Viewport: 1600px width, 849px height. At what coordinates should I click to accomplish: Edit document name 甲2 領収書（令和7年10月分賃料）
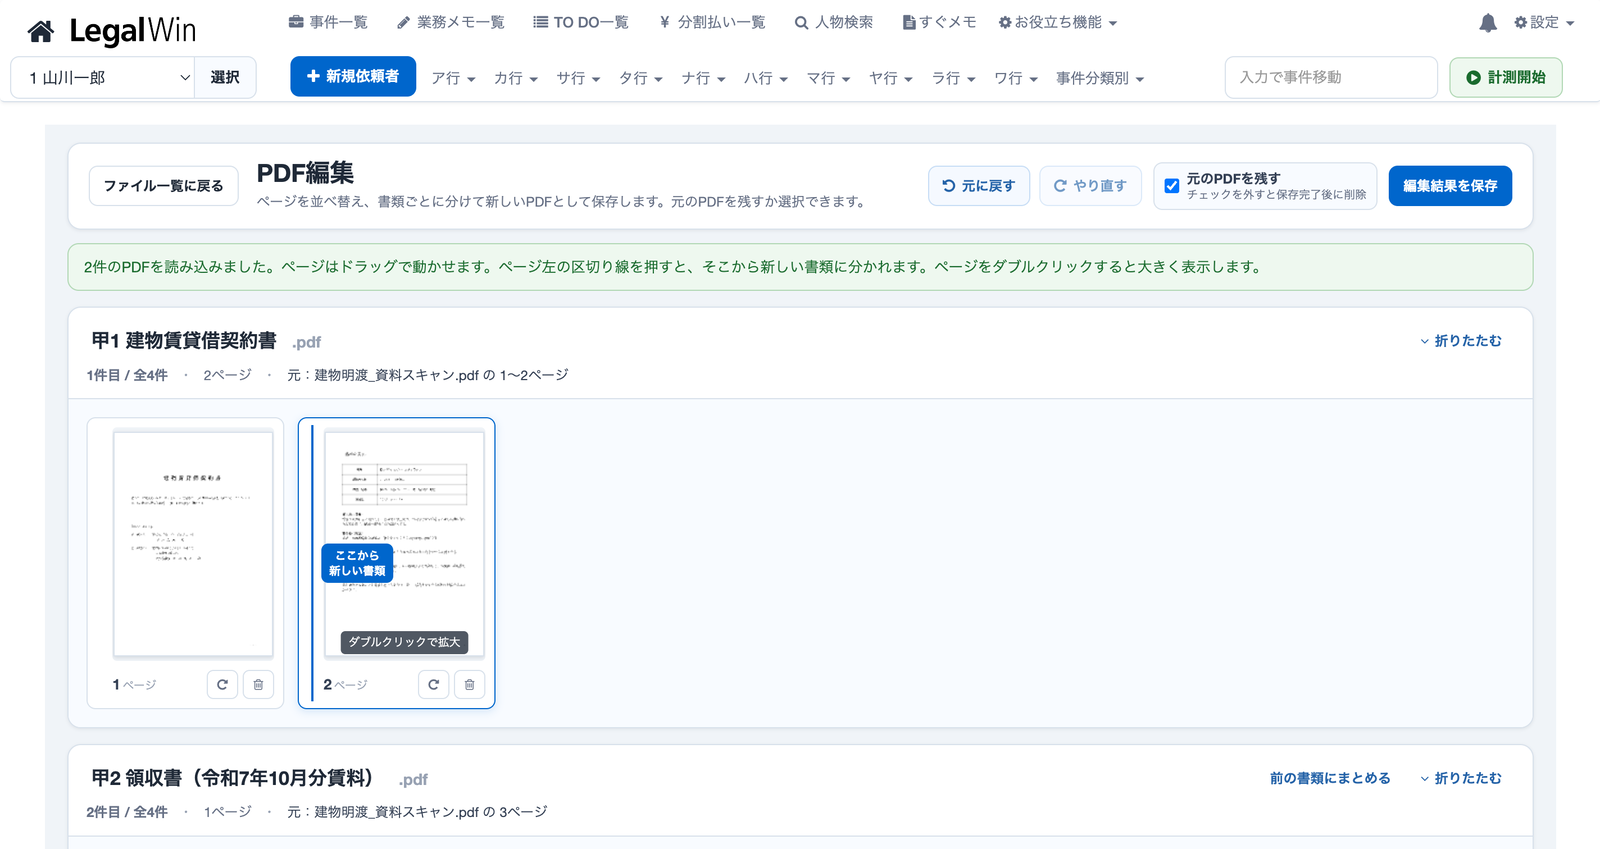coord(232,778)
